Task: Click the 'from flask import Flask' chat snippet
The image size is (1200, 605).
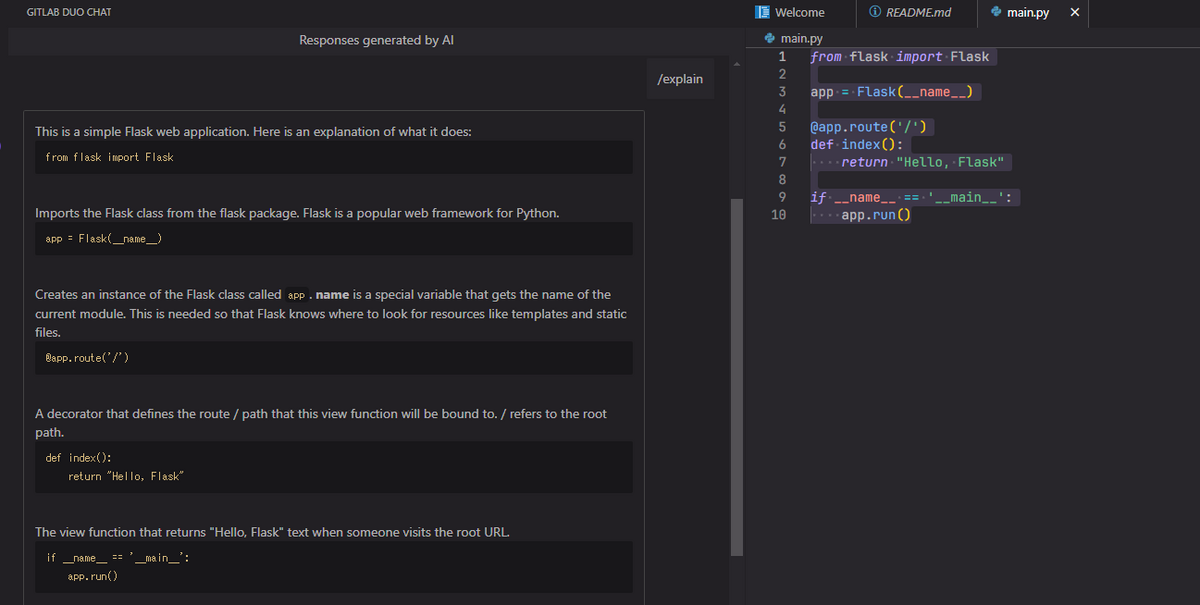Action: tap(333, 157)
